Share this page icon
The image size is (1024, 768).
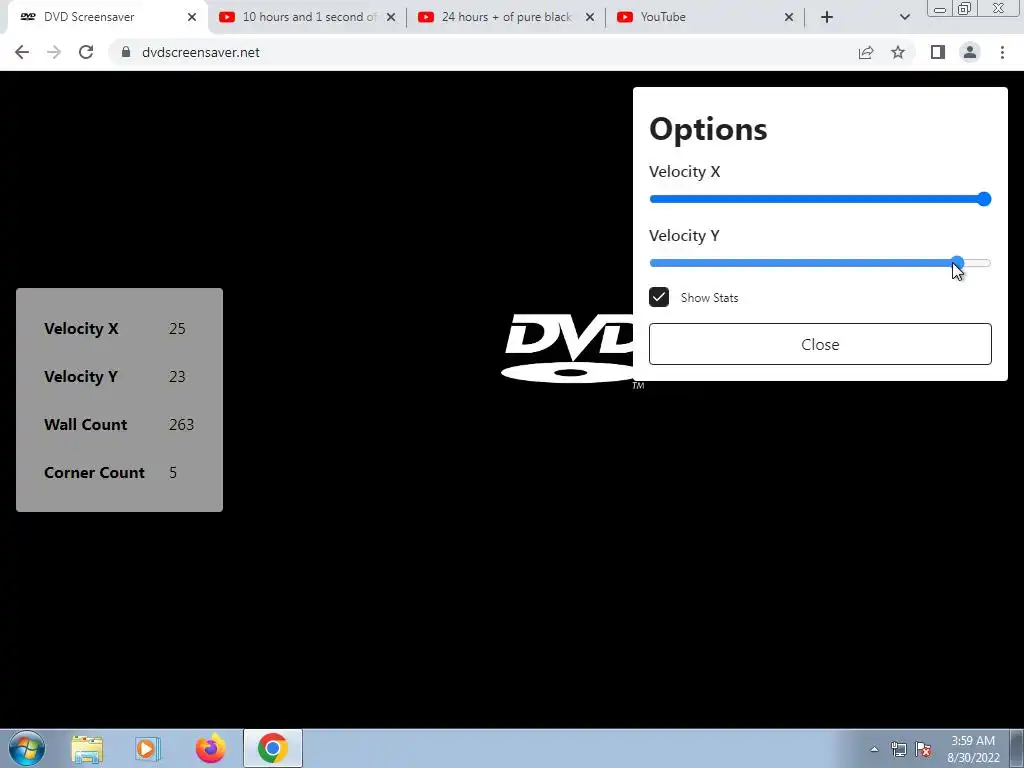click(866, 52)
